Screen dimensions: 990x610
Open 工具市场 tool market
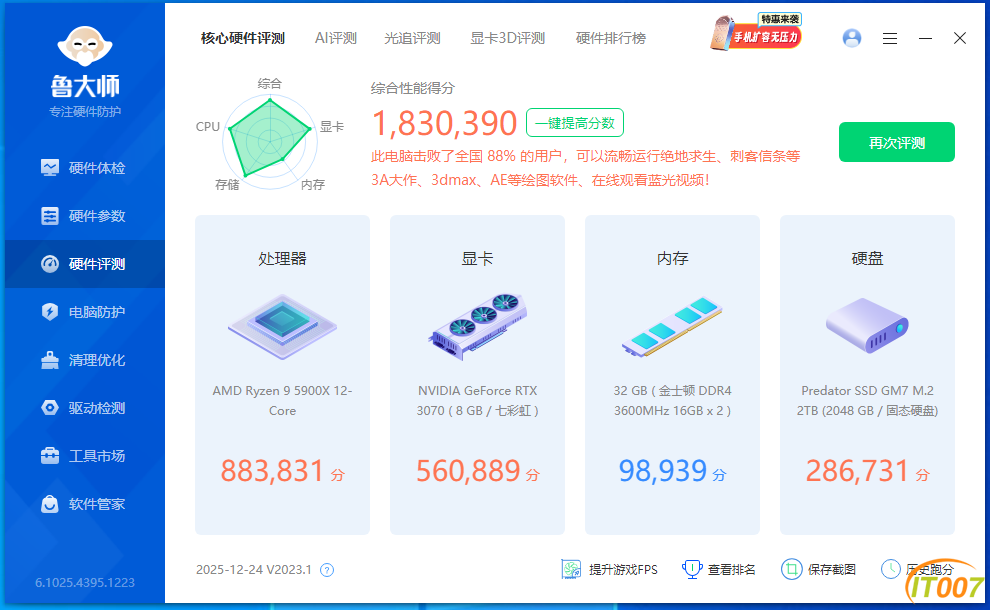pyautogui.click(x=84, y=456)
